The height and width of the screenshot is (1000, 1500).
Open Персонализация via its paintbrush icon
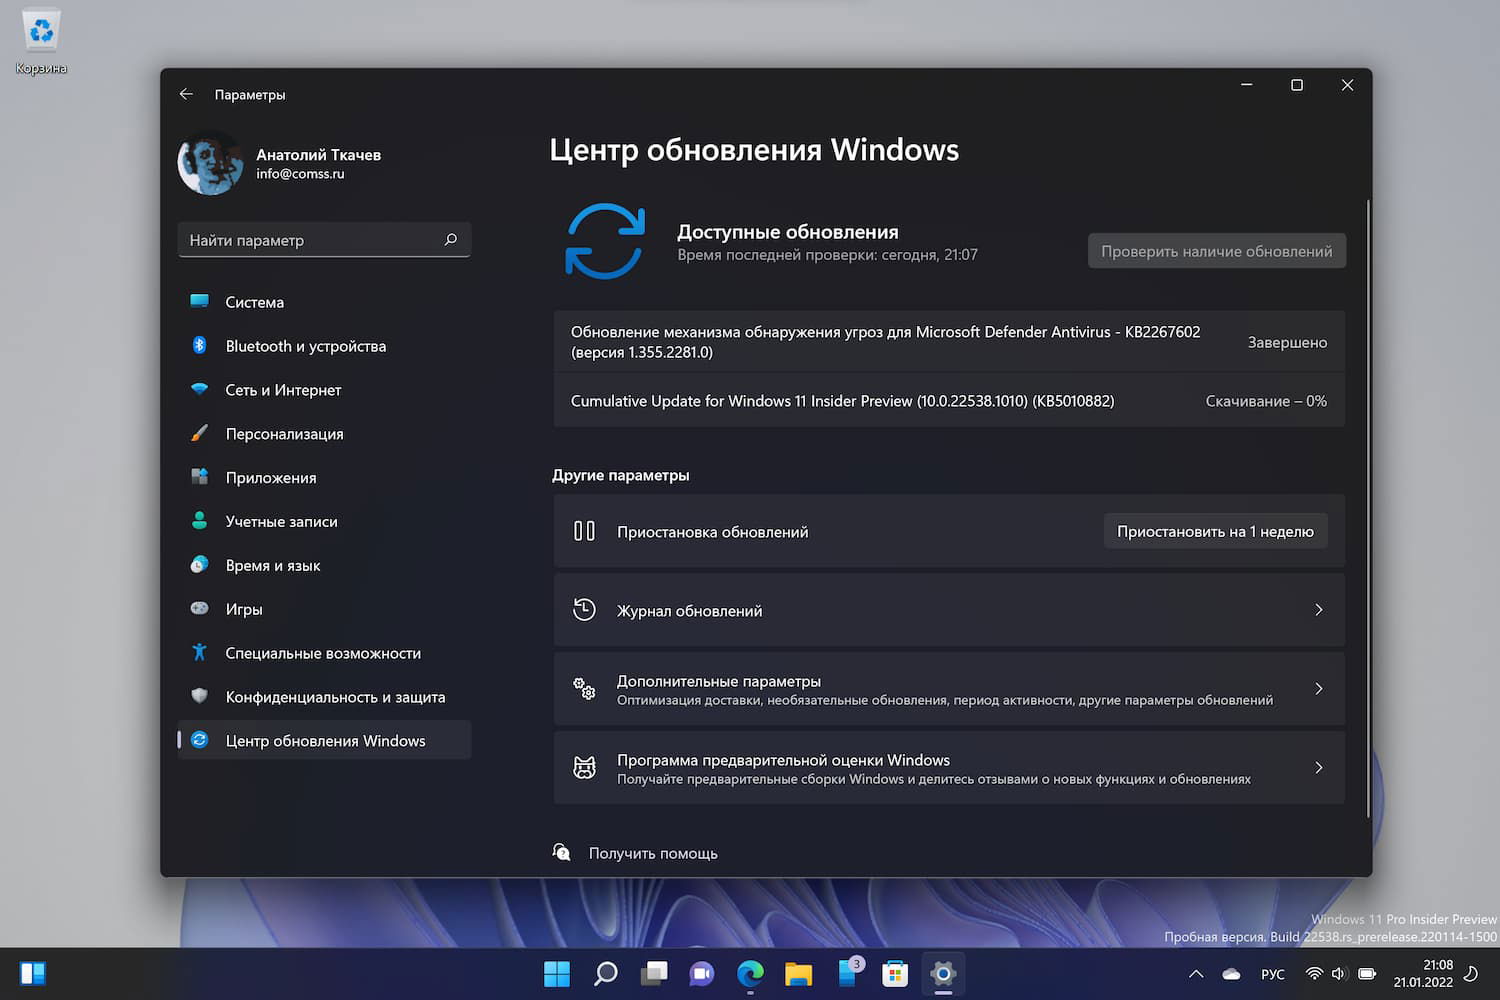200,433
